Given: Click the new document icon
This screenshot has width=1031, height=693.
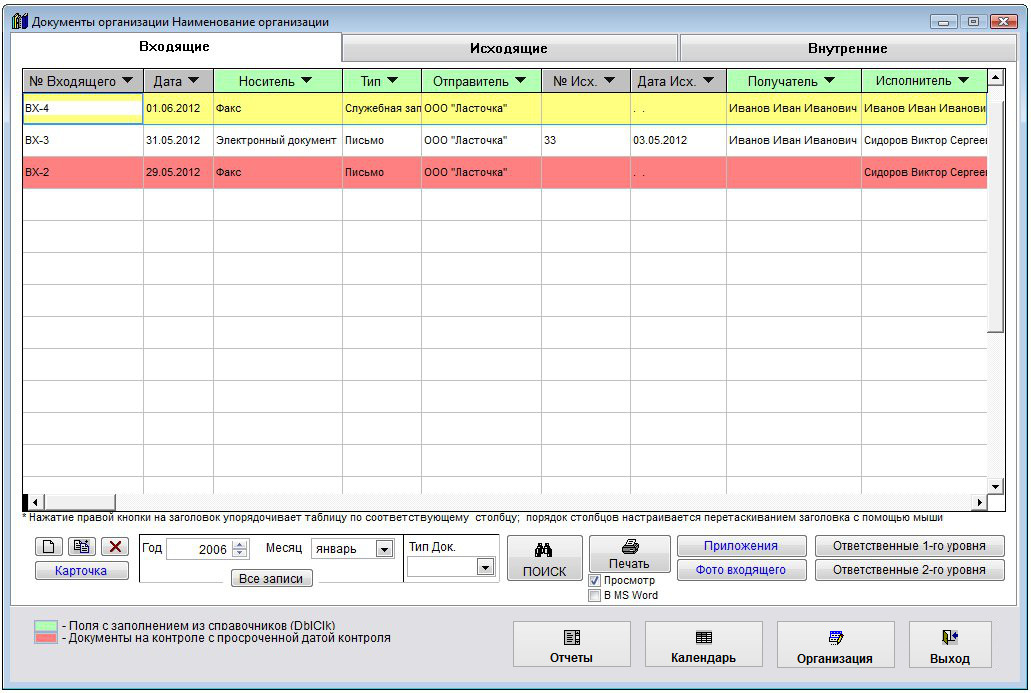Looking at the screenshot, I should (47, 547).
